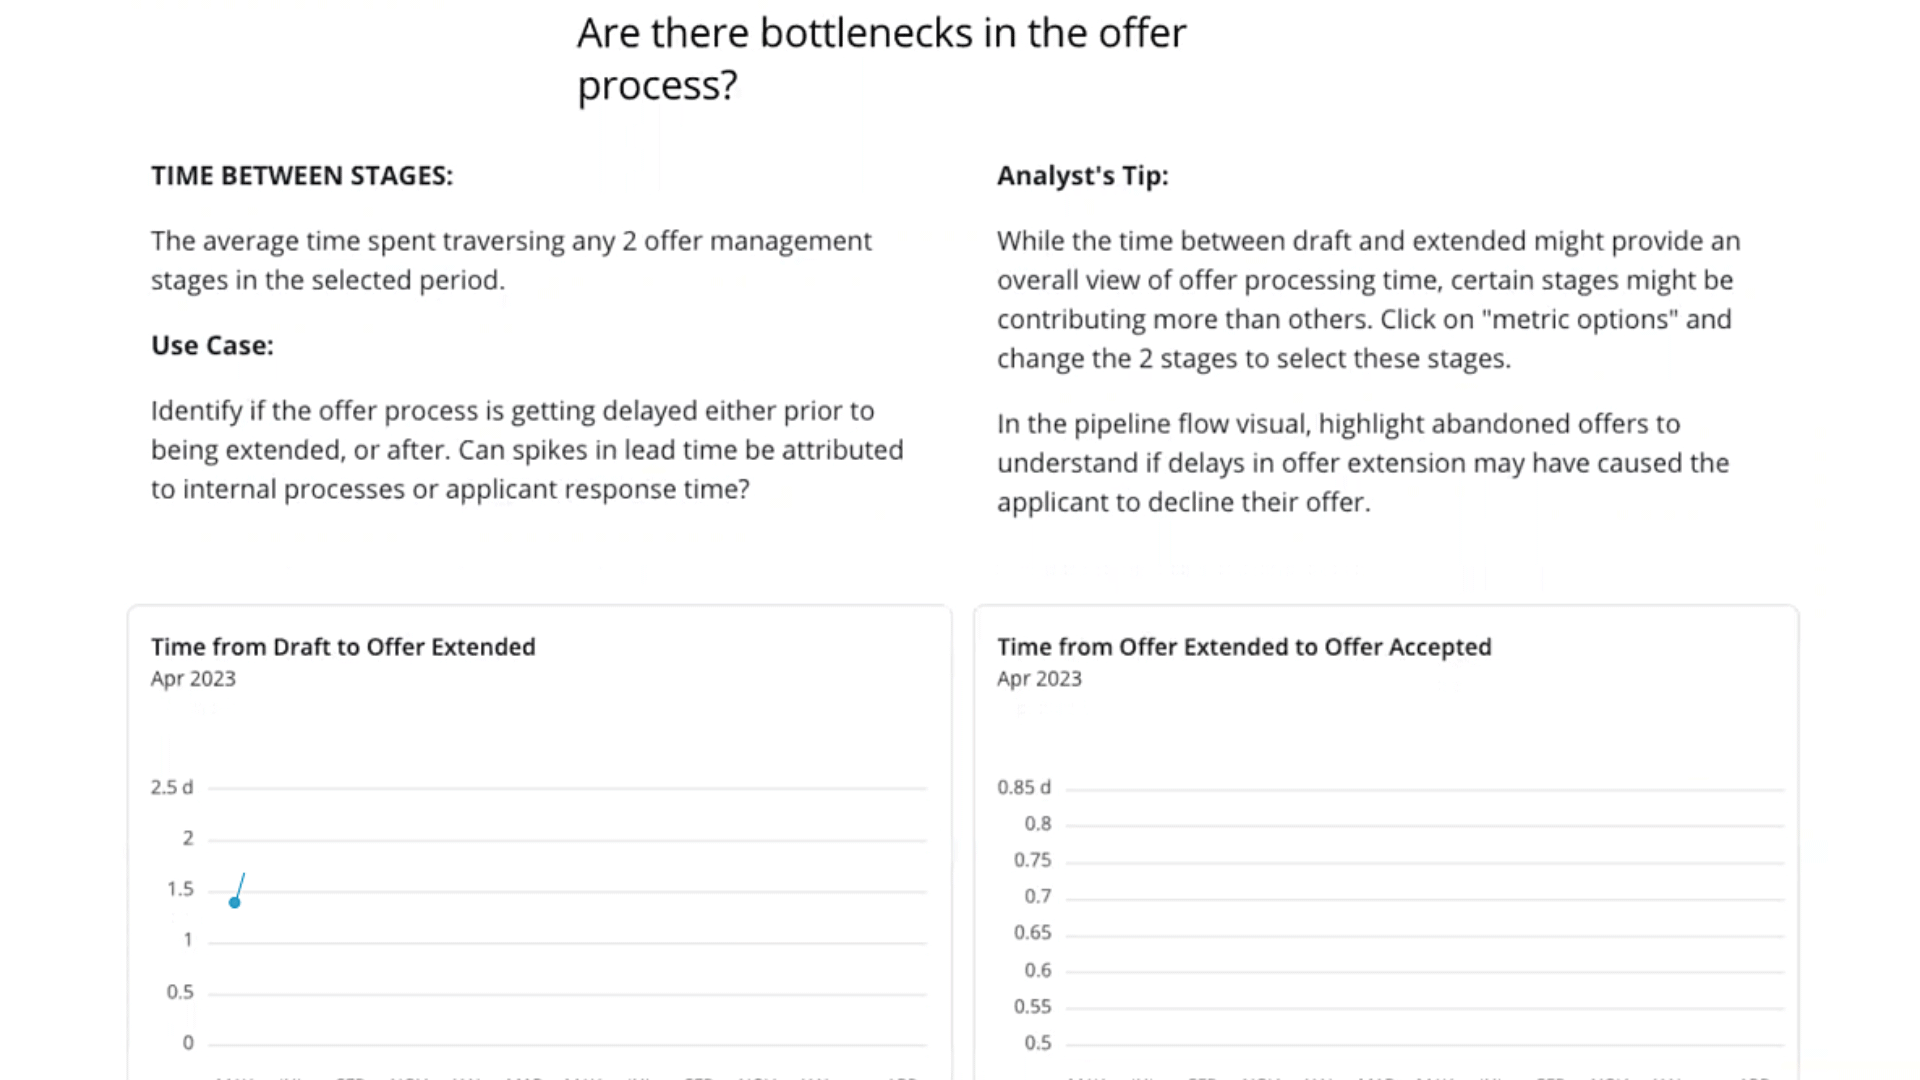Click the Use Case heading
The width and height of the screenshot is (1920, 1080).
pyautogui.click(x=212, y=346)
